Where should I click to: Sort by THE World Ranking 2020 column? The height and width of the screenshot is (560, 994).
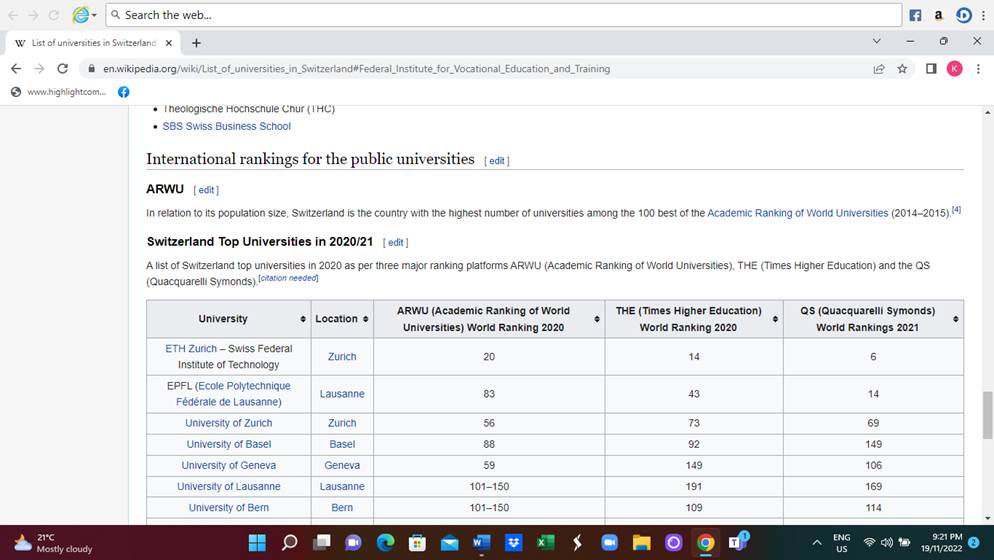pos(775,319)
